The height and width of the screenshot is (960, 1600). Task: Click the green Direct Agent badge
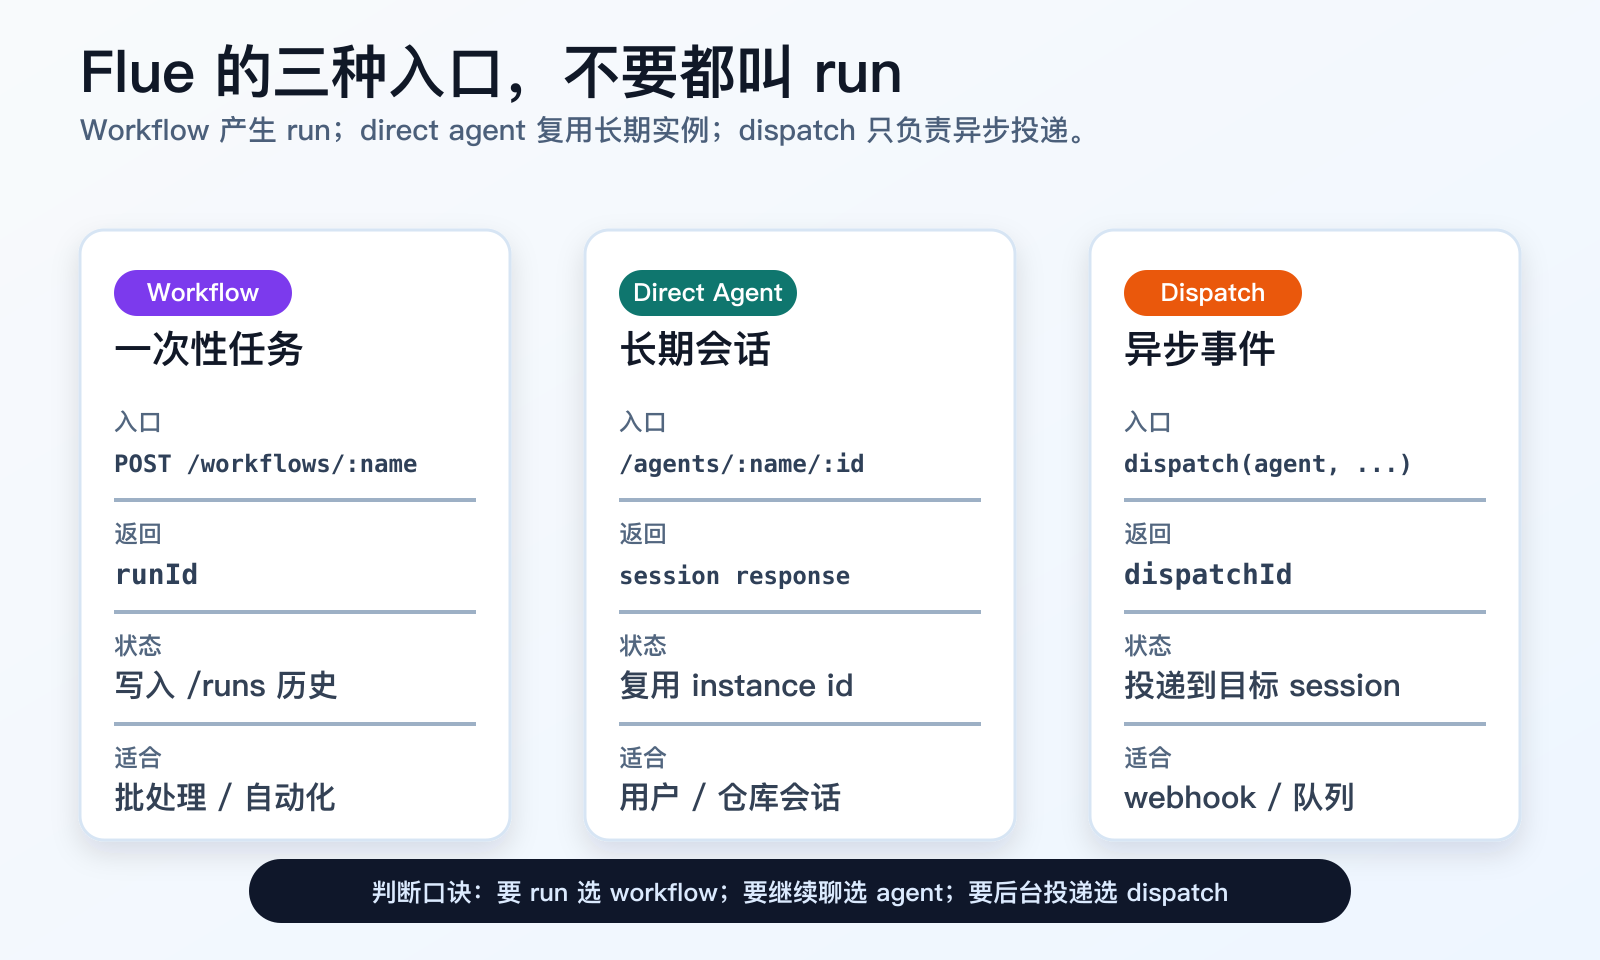tap(708, 293)
